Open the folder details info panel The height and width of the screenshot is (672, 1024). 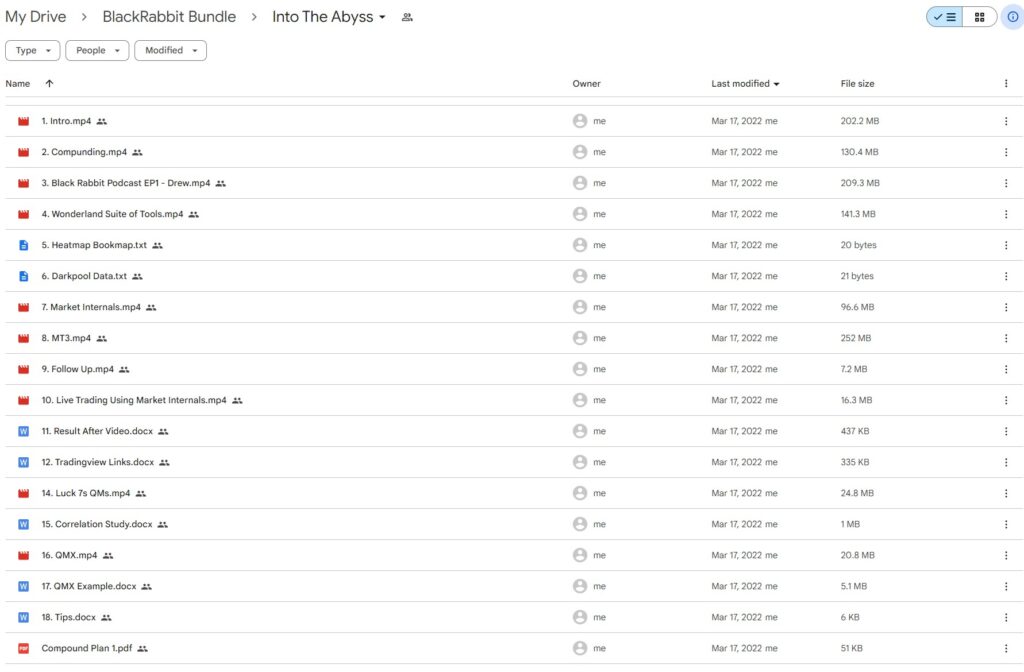pyautogui.click(x=1012, y=17)
